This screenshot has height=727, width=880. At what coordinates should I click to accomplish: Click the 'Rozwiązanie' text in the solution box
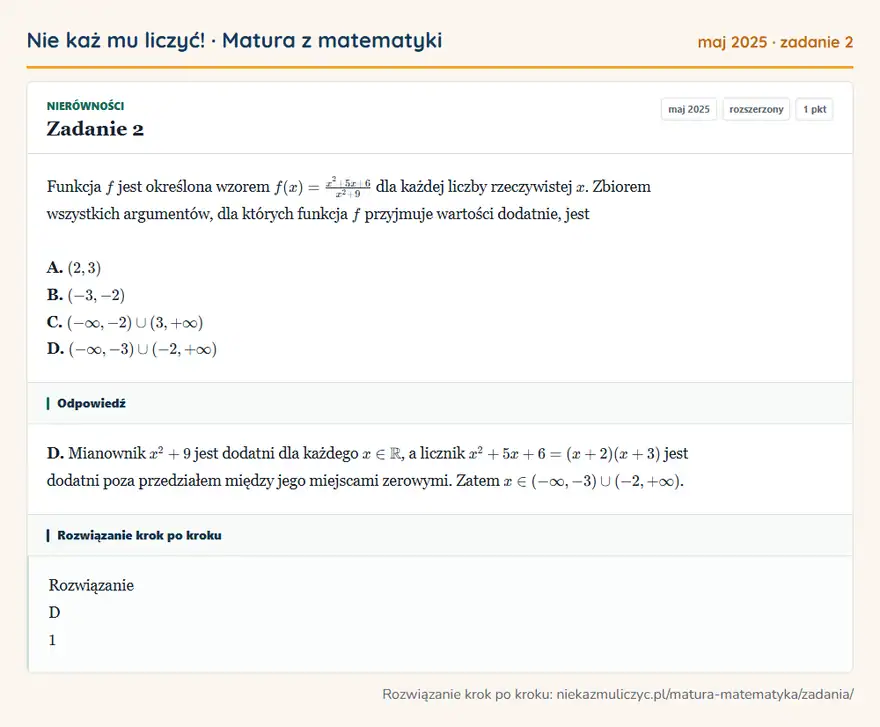91,585
